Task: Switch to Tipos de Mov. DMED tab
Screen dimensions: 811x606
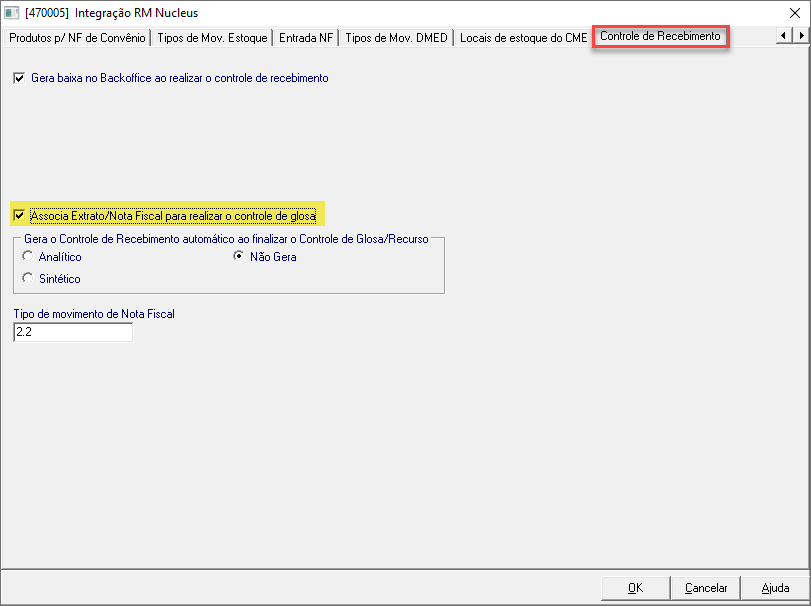Action: click(x=396, y=38)
